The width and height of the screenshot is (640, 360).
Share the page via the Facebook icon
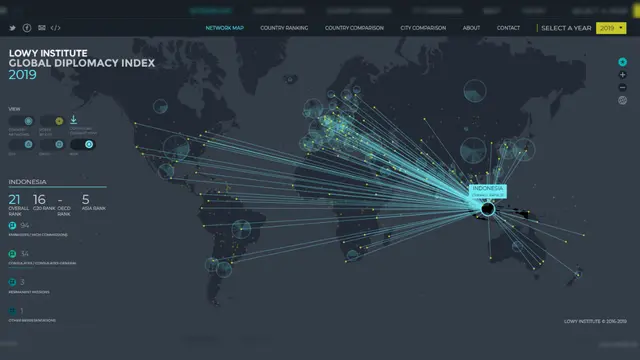27,28
